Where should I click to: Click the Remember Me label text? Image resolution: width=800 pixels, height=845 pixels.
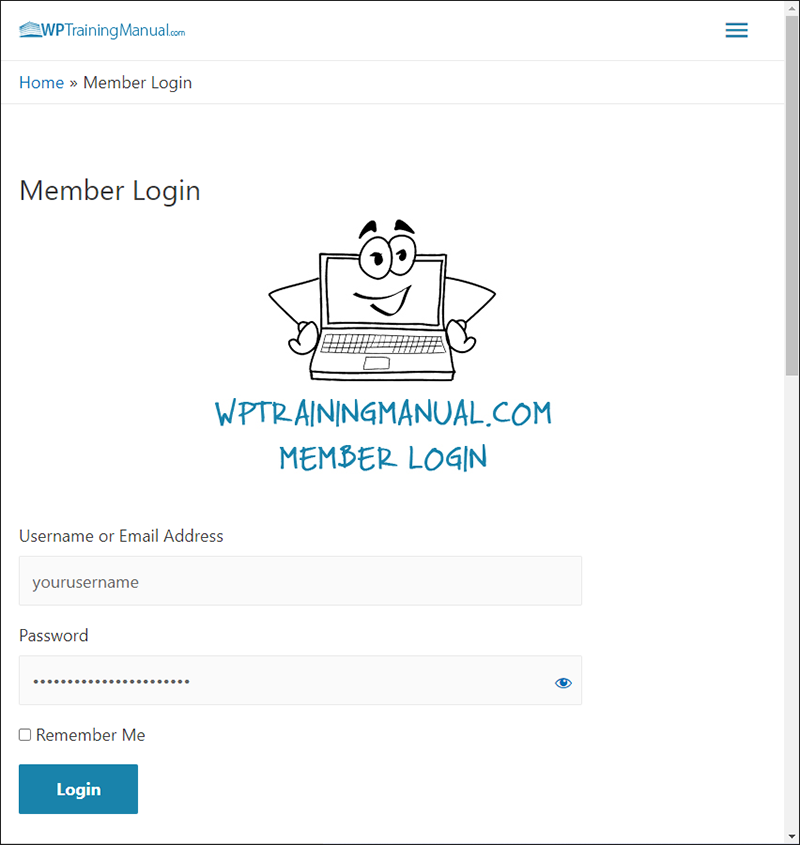coord(91,735)
